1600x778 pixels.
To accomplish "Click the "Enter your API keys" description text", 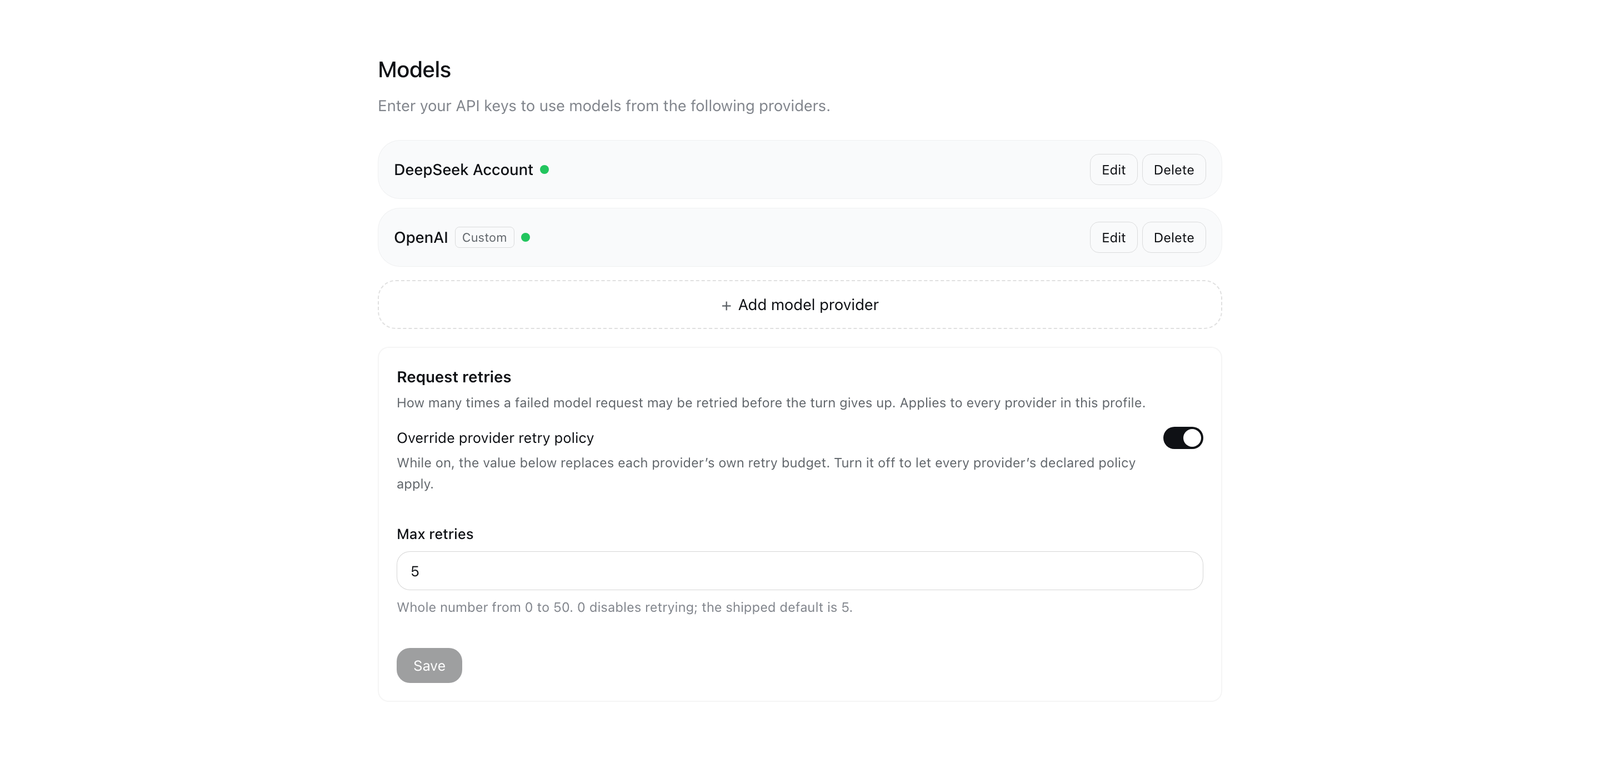I will pos(604,106).
